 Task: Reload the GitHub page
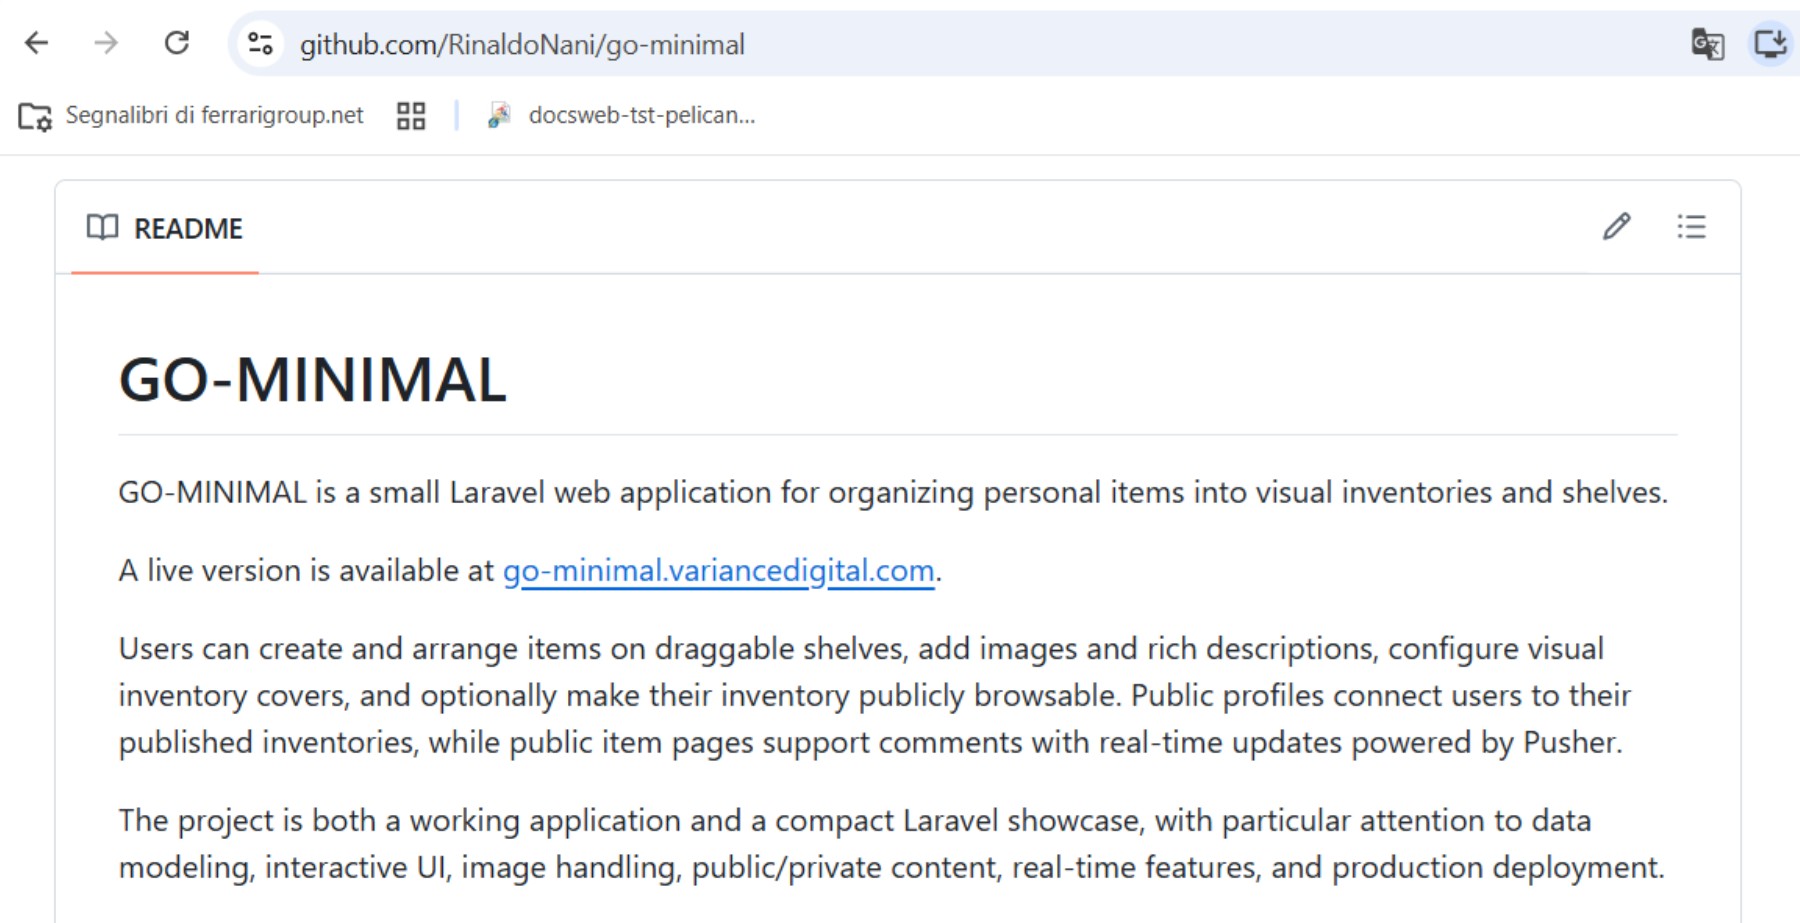[177, 43]
